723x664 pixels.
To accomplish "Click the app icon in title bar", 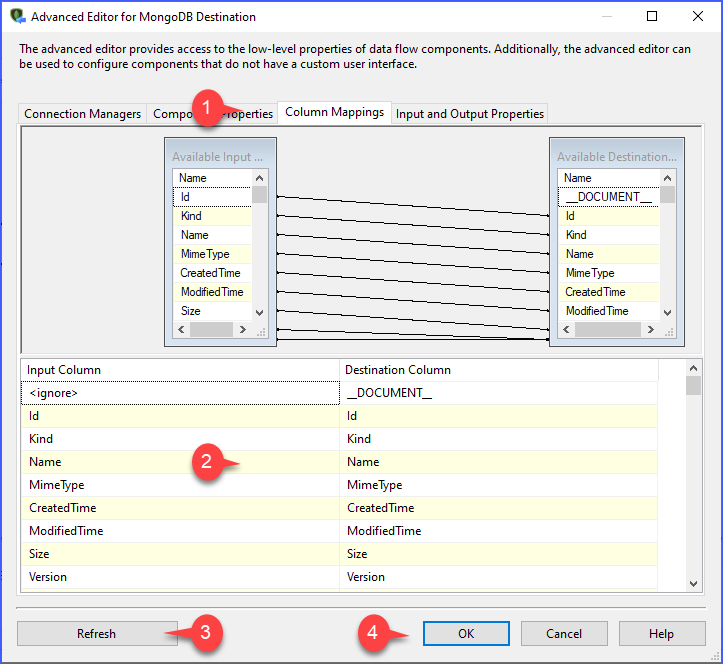I will tap(18, 16).
